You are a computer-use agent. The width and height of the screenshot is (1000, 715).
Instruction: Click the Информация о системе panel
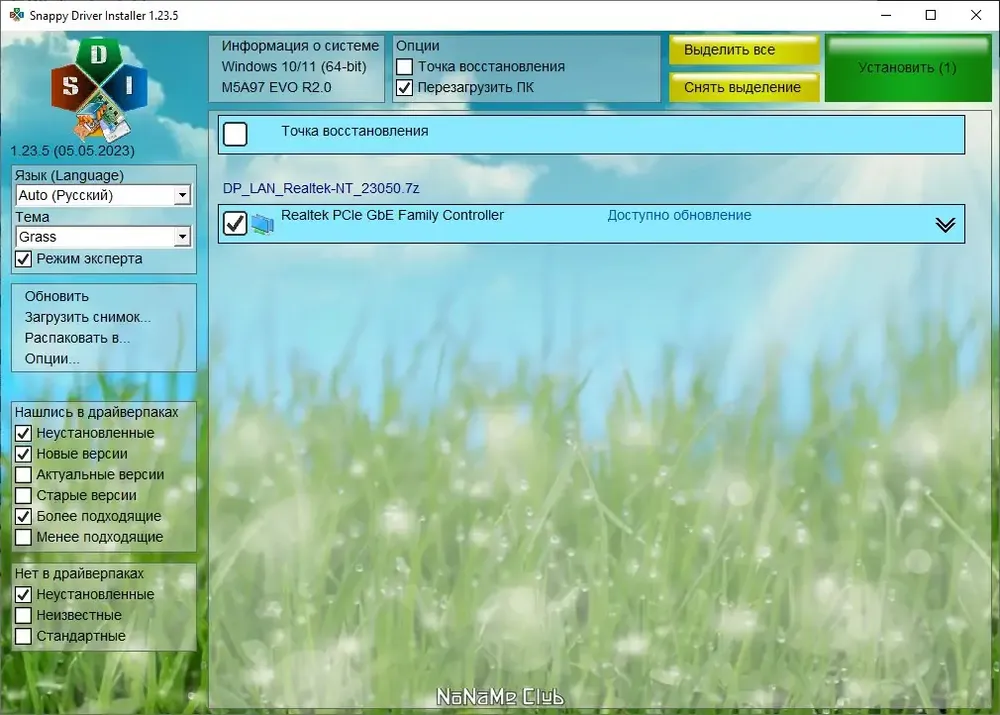click(x=297, y=68)
